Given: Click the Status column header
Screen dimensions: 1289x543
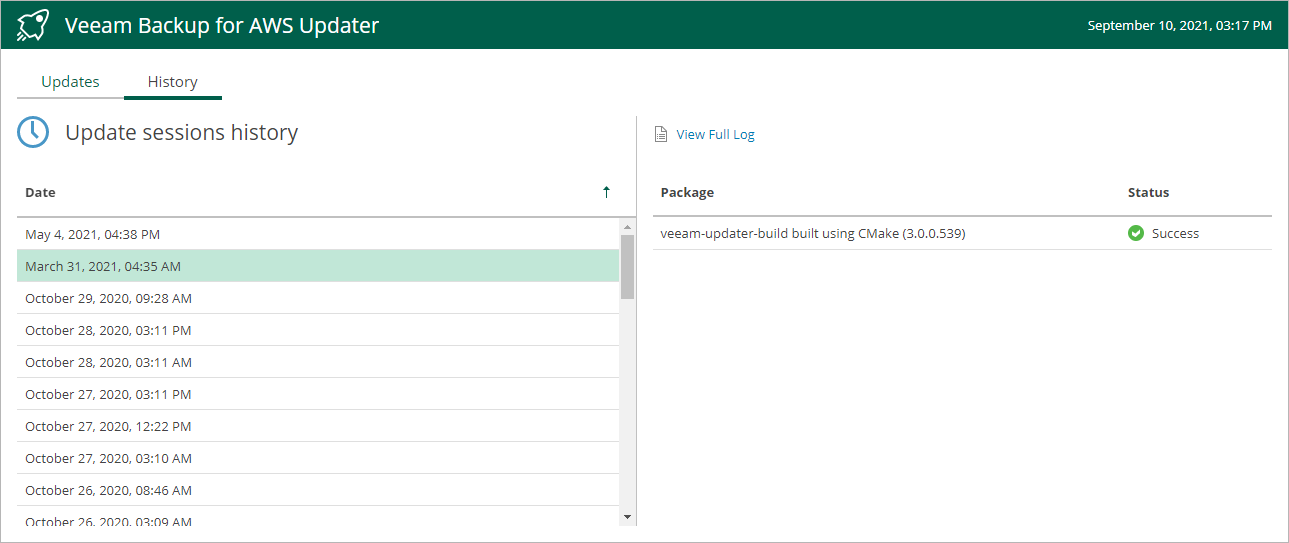Looking at the screenshot, I should pyautogui.click(x=1148, y=192).
